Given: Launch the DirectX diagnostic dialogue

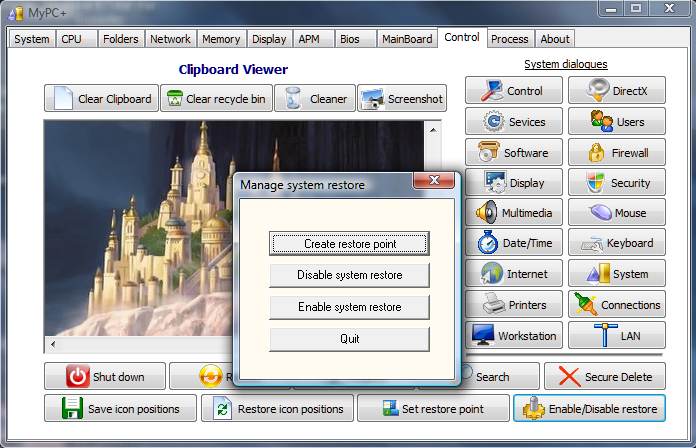Looking at the screenshot, I should point(617,91).
